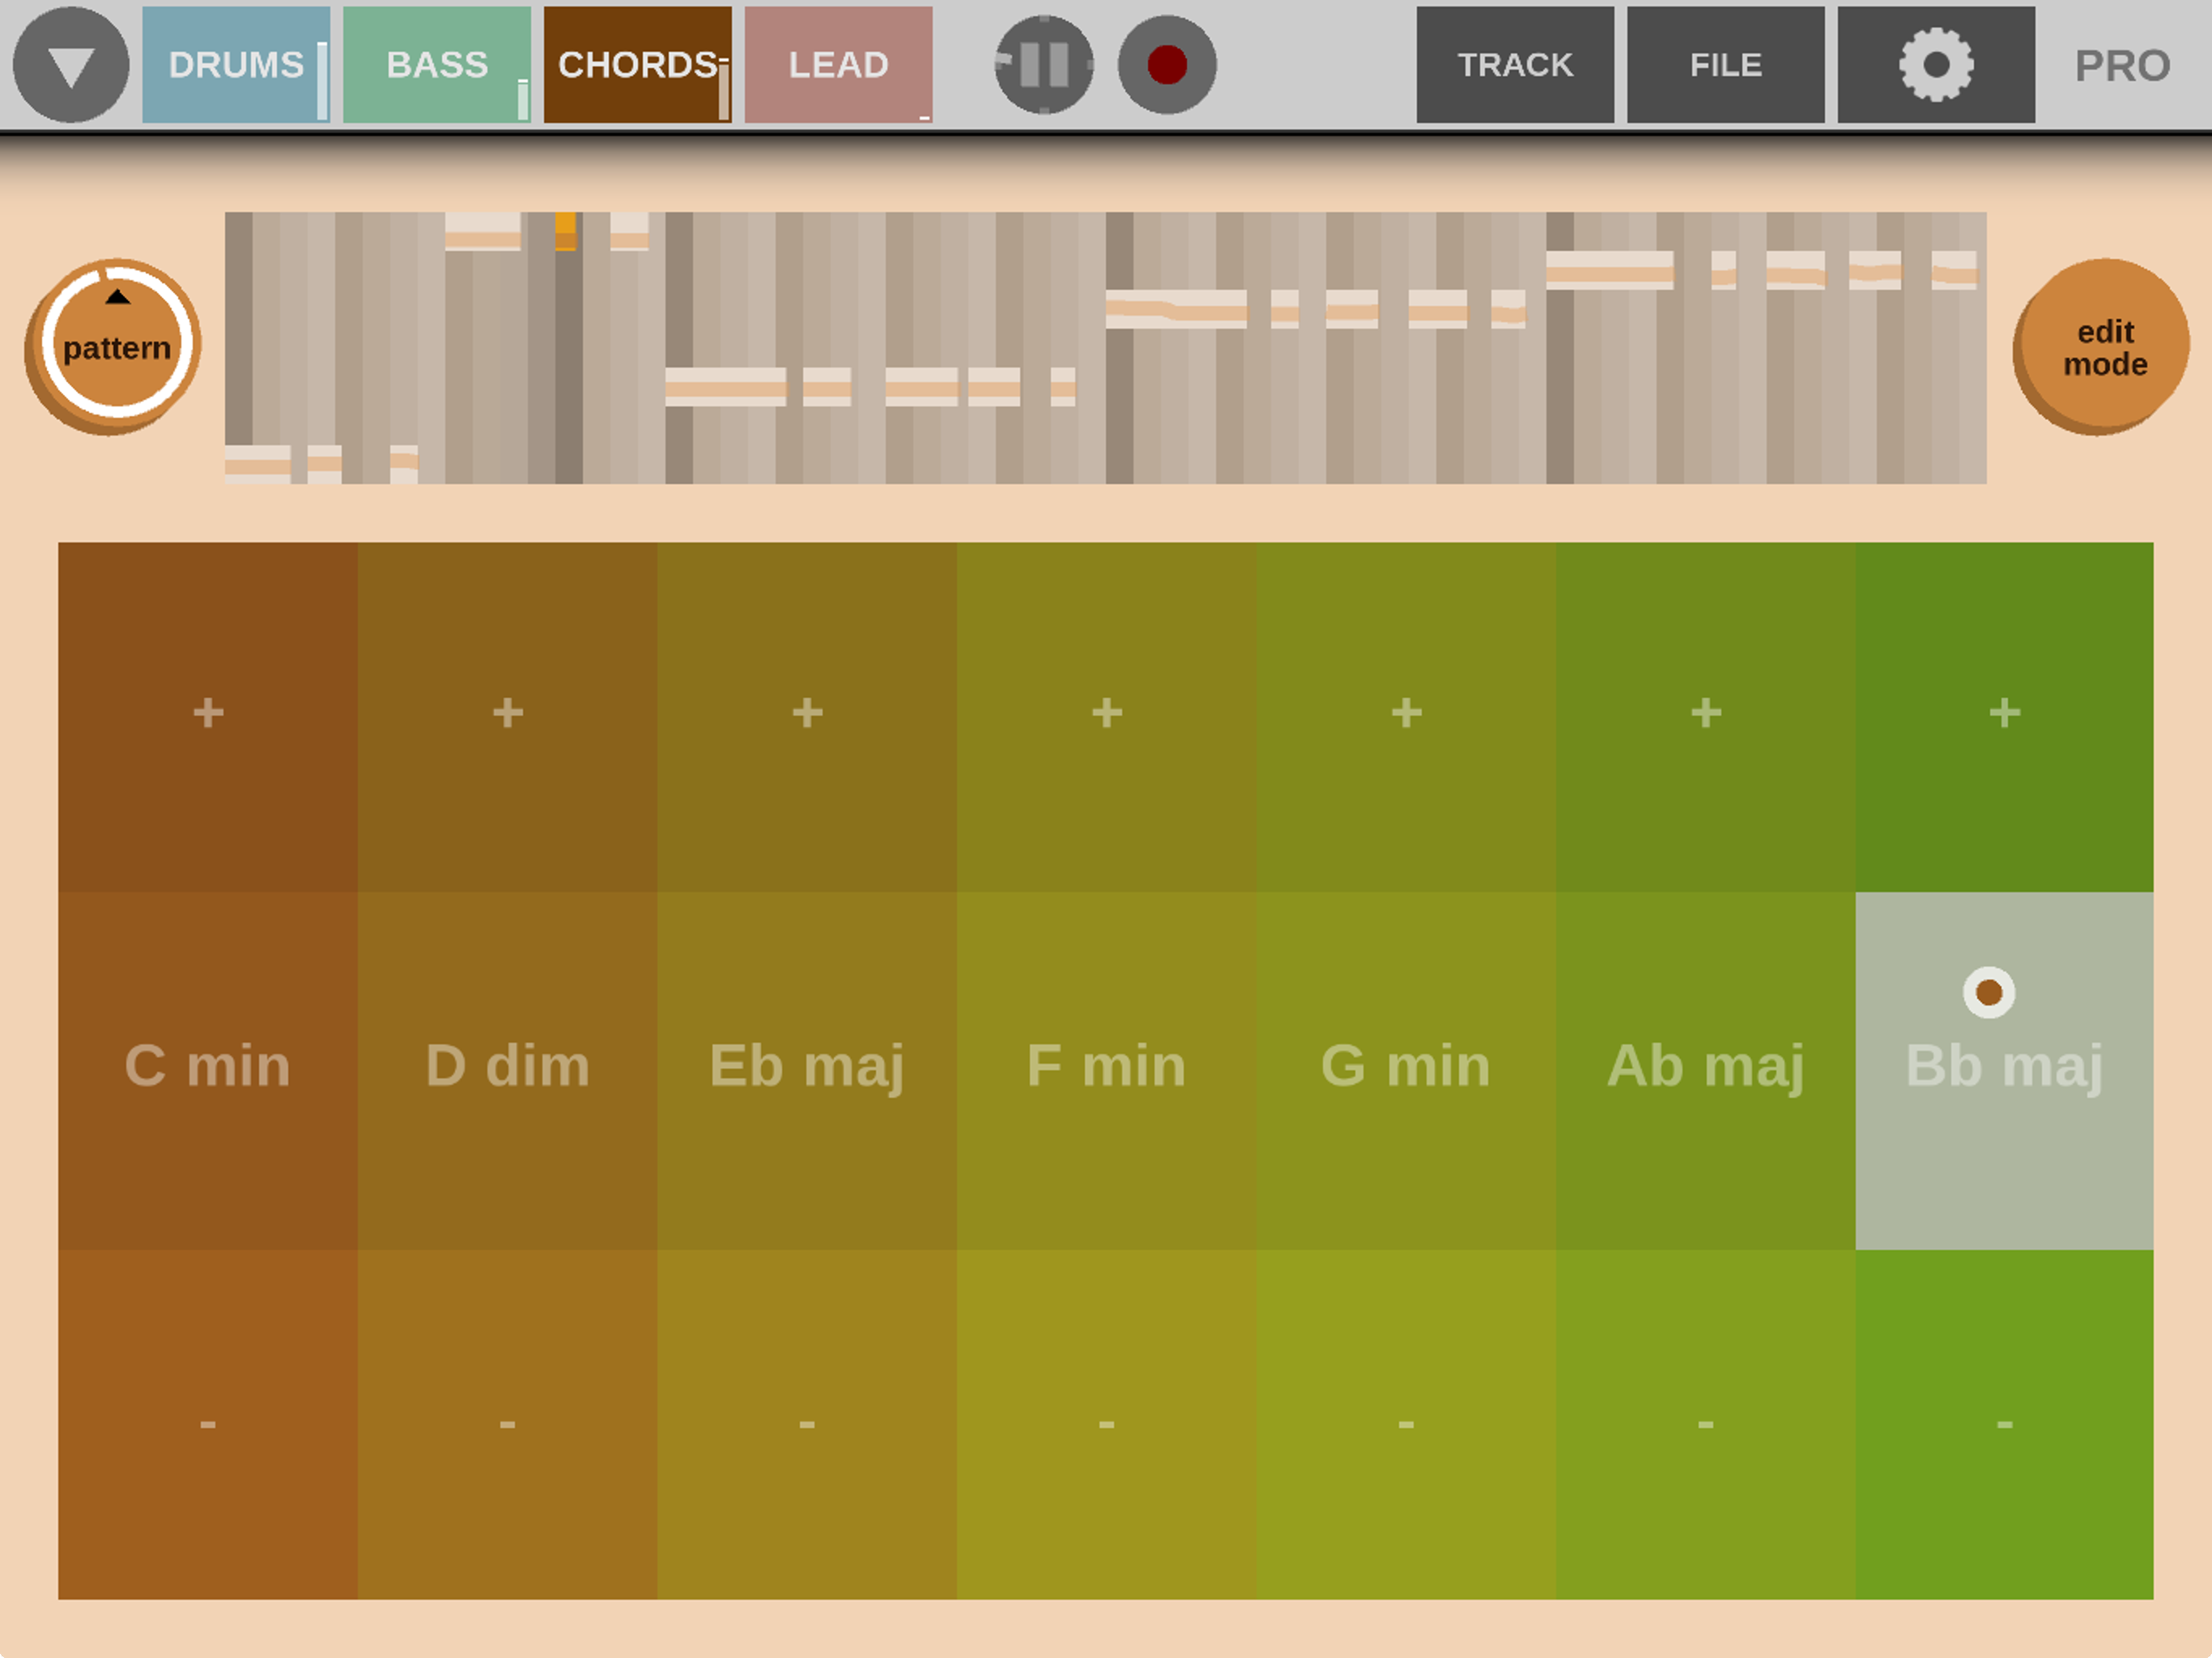The height and width of the screenshot is (1658, 2212).
Task: Click the minus pad below Bb maj
Action: pyautogui.click(x=2005, y=1424)
